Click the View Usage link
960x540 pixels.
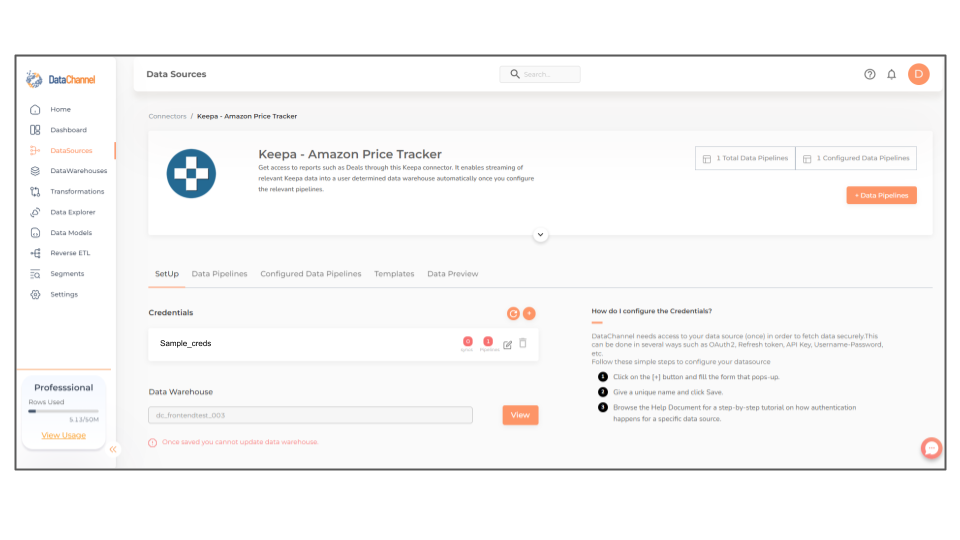pos(64,435)
